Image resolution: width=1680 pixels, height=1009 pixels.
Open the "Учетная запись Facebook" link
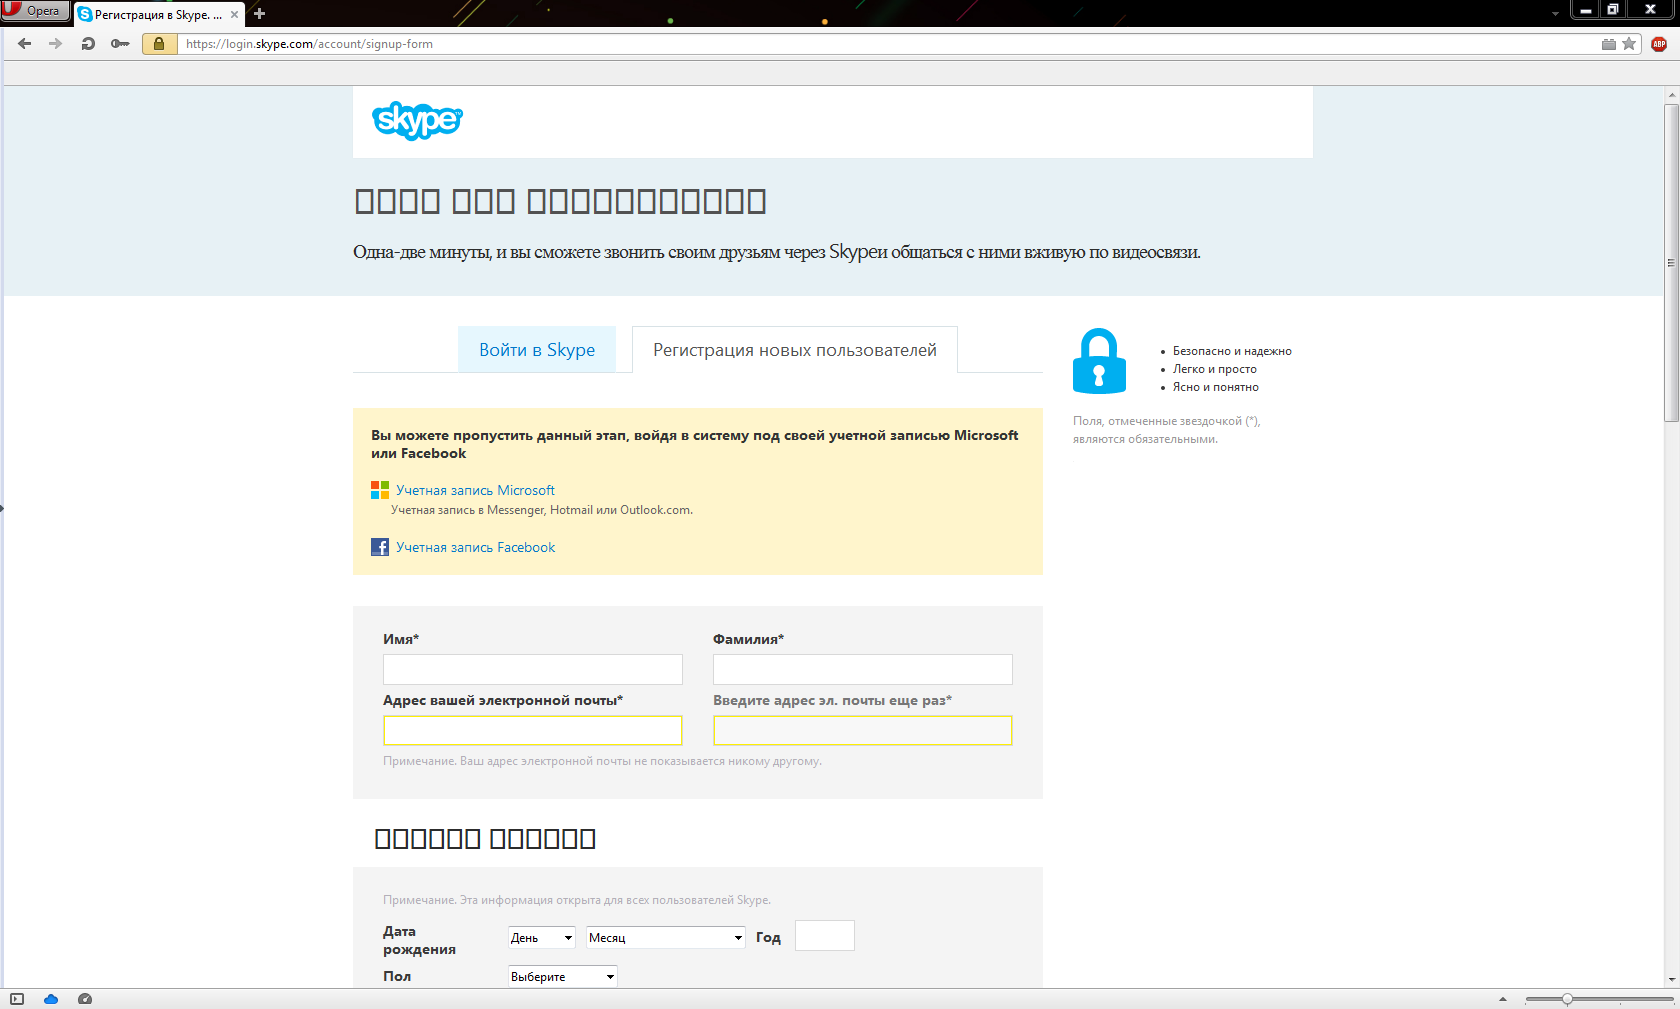click(475, 547)
